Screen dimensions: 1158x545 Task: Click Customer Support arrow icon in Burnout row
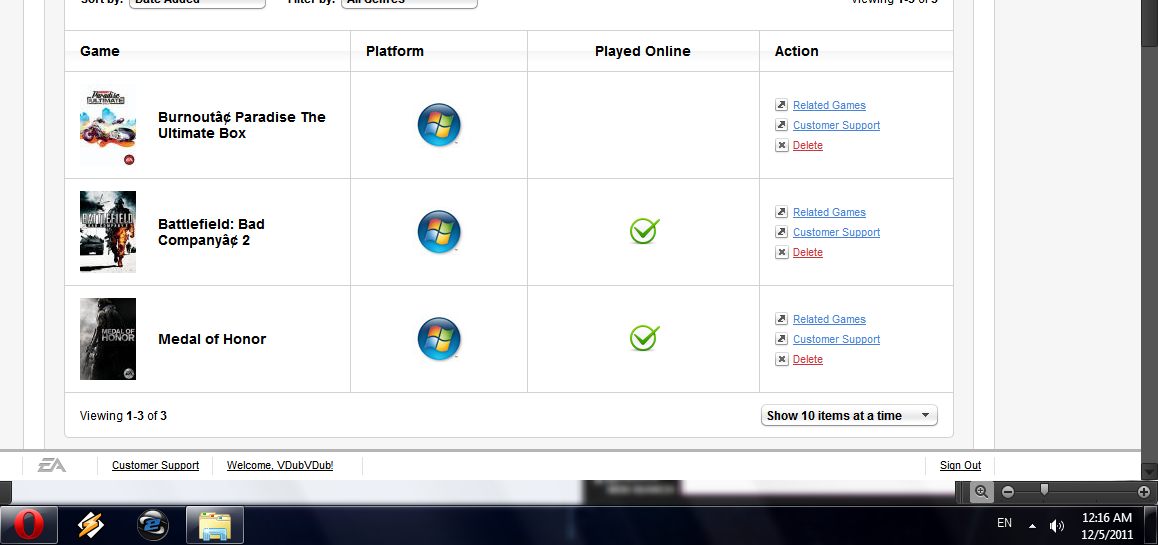781,125
